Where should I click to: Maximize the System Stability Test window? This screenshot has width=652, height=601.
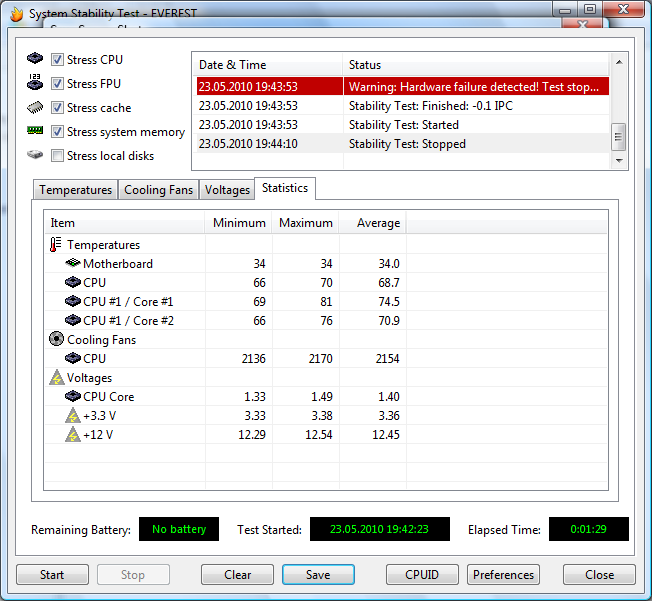590,9
